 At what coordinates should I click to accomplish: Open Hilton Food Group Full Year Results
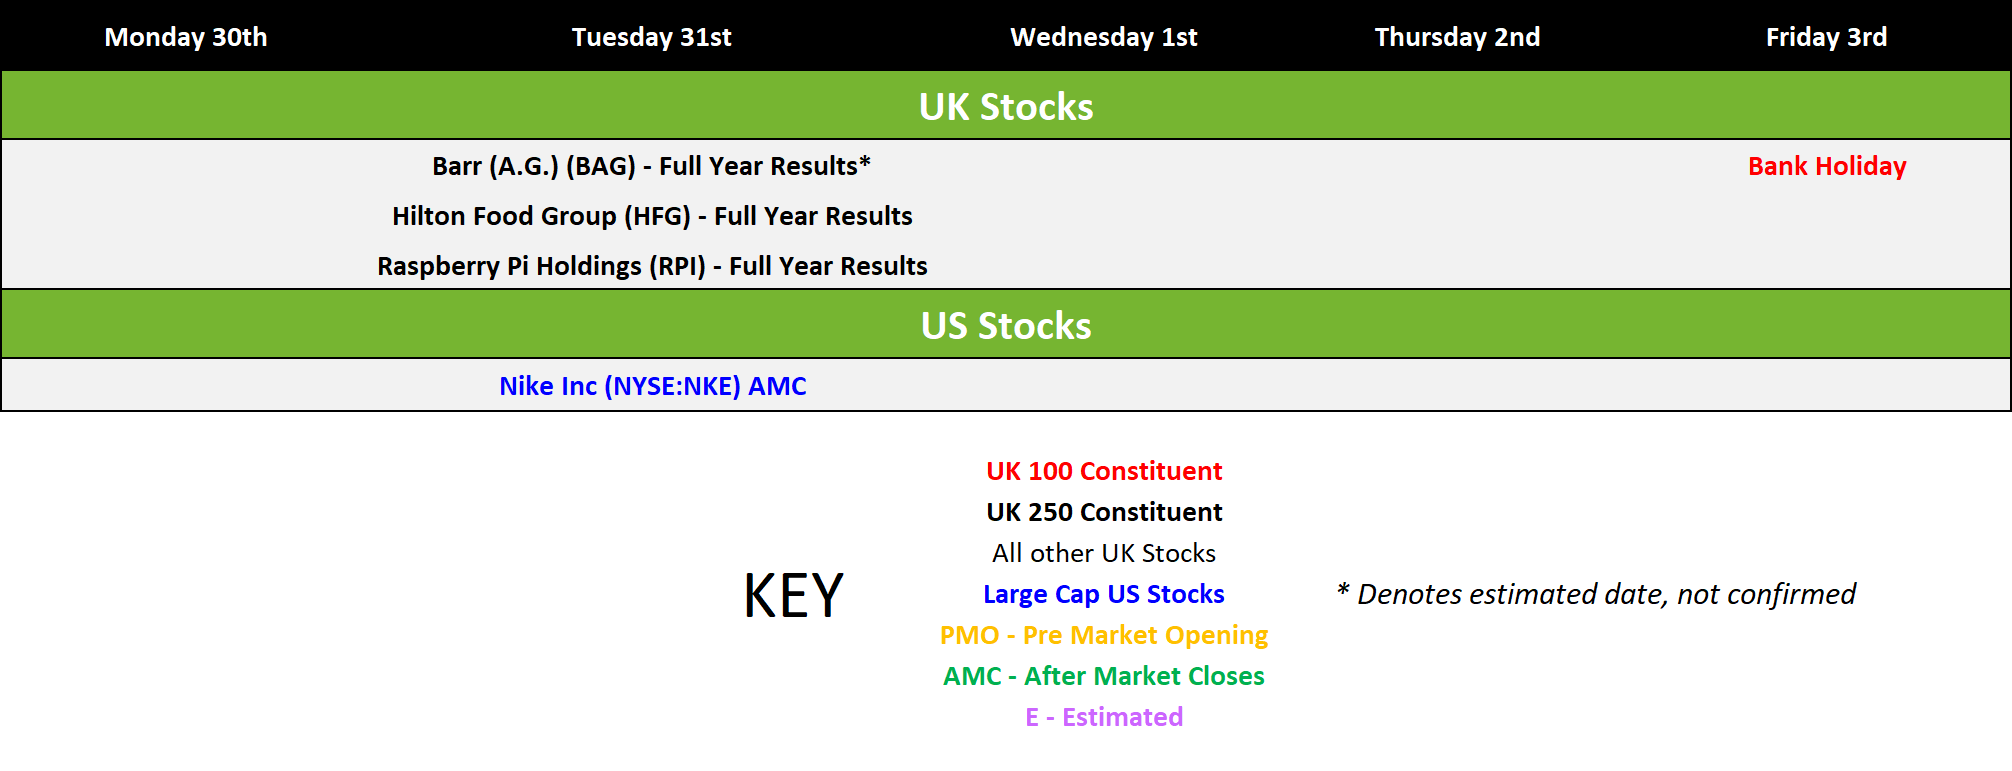(652, 216)
